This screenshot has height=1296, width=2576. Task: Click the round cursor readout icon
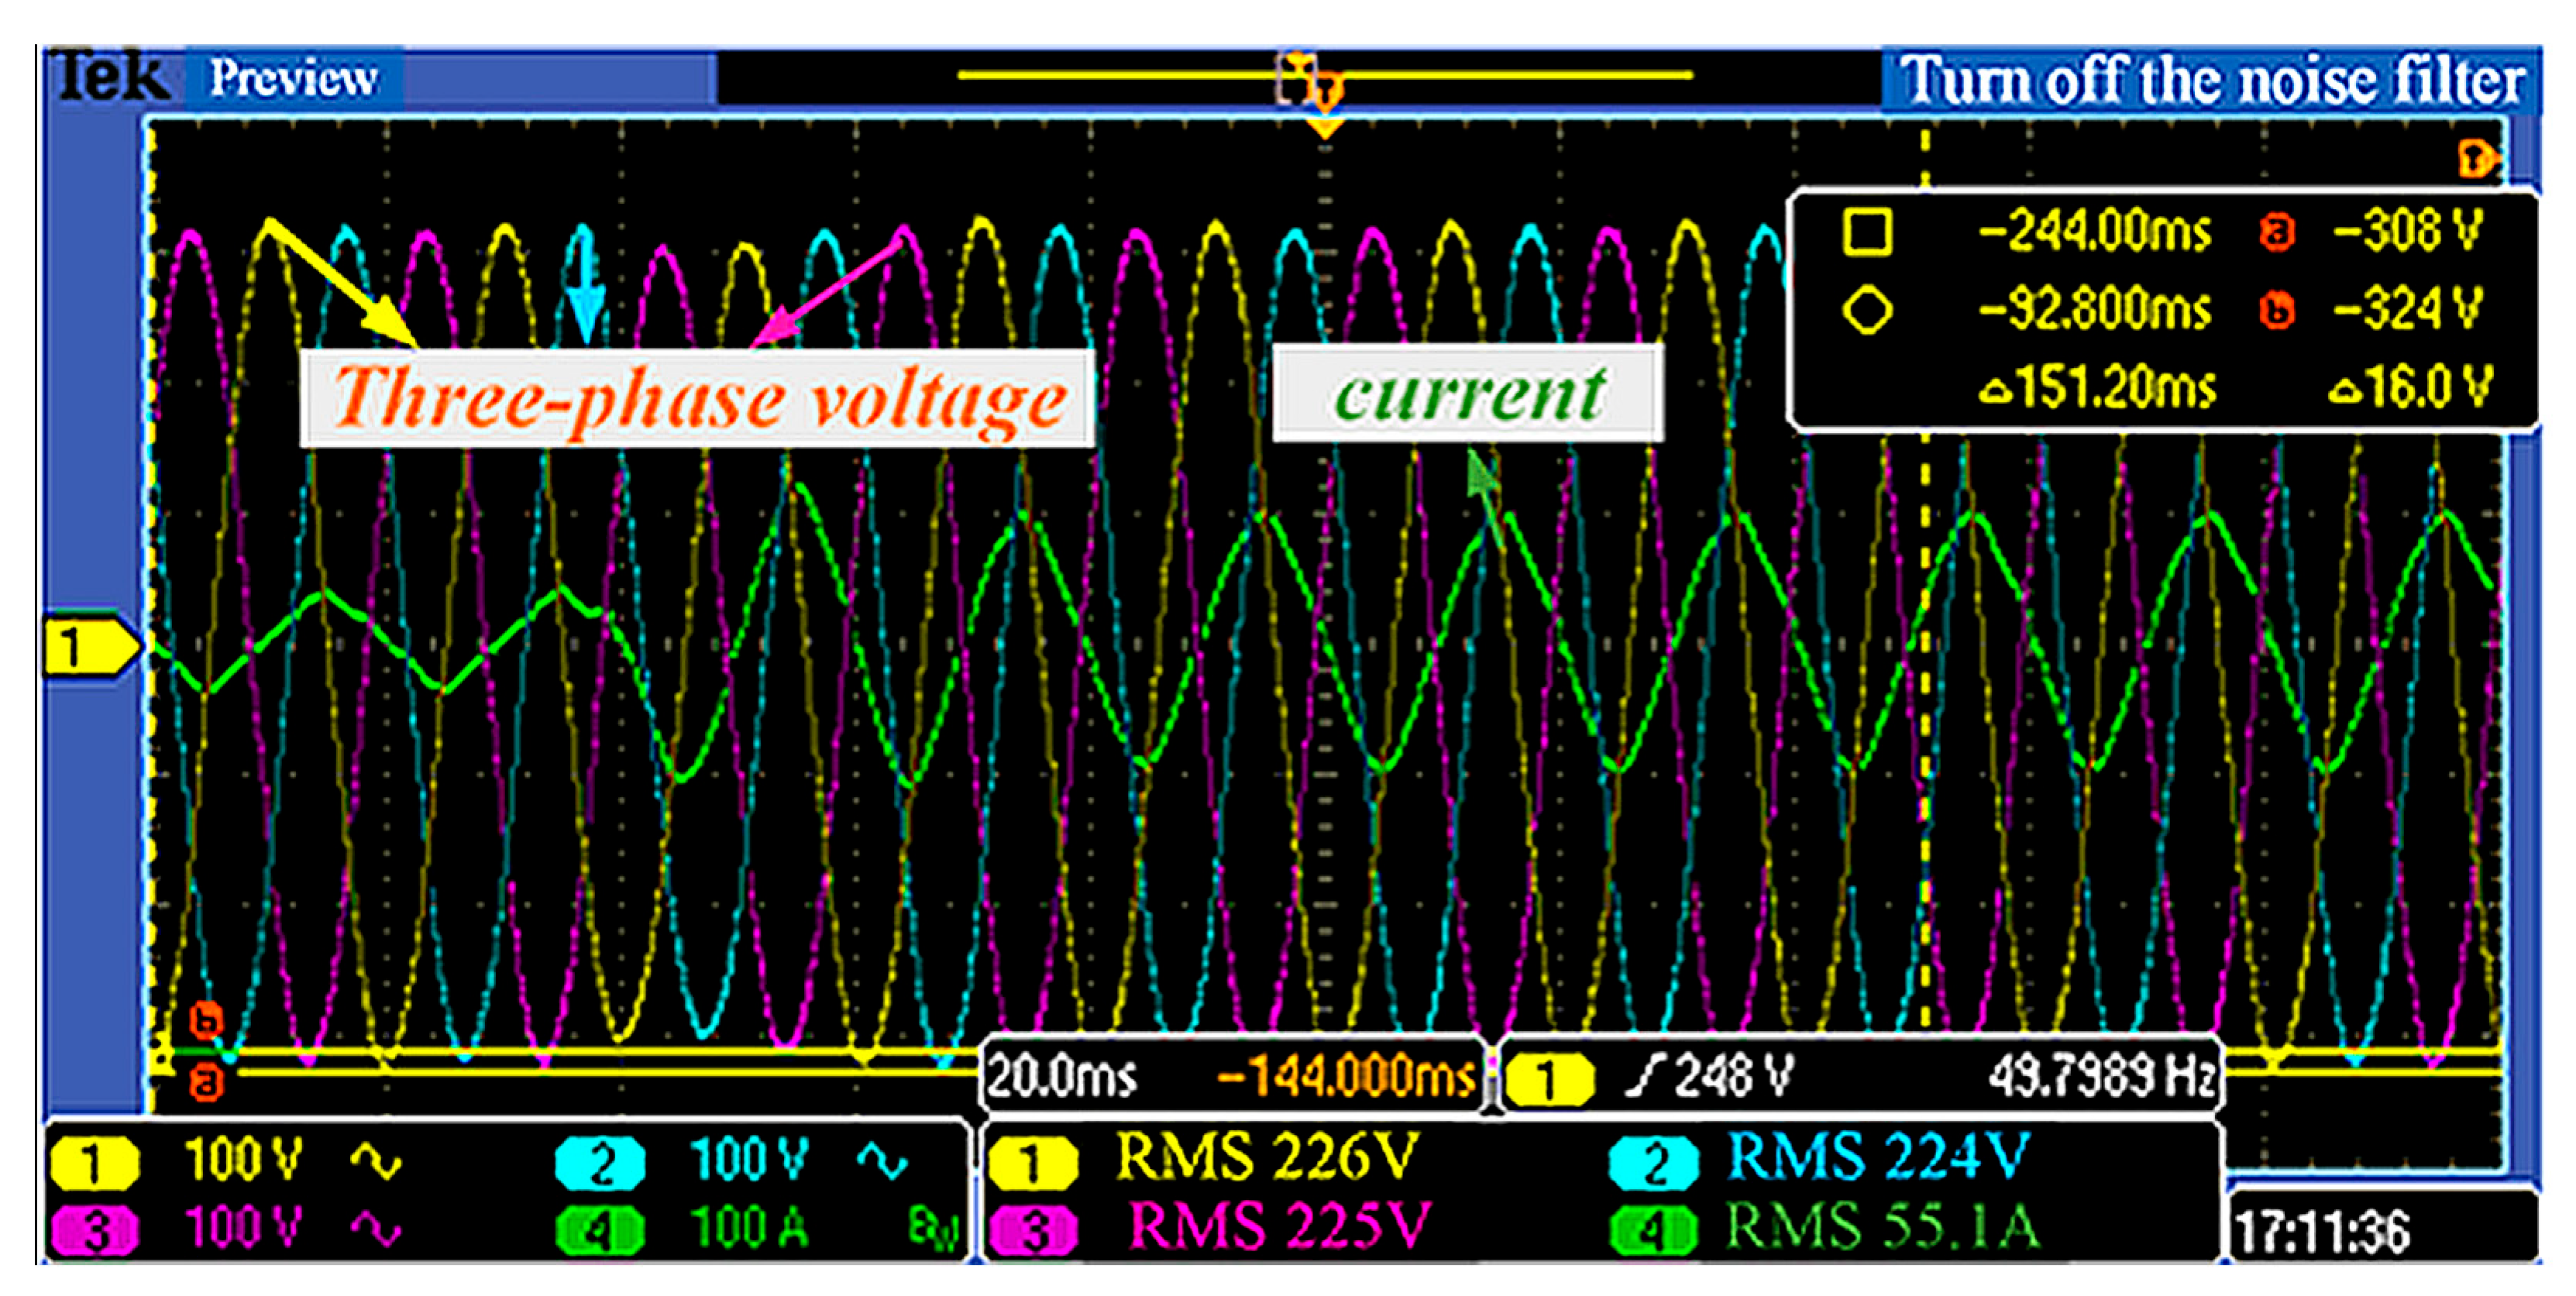tap(1867, 310)
